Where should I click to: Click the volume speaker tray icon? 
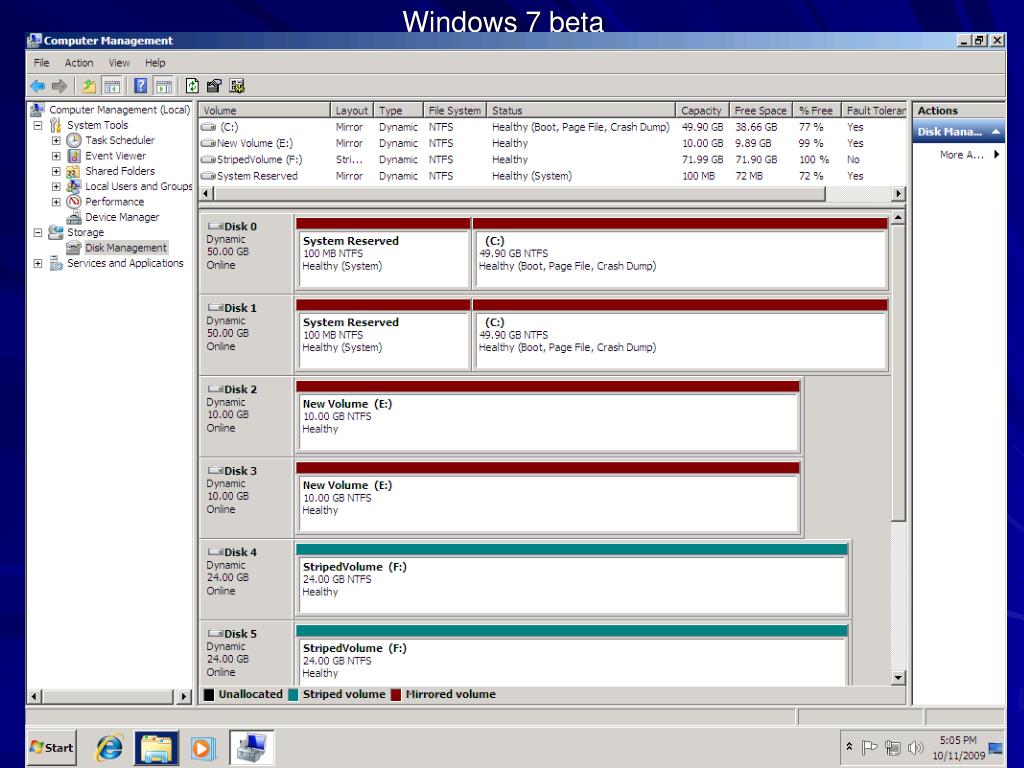coord(916,748)
